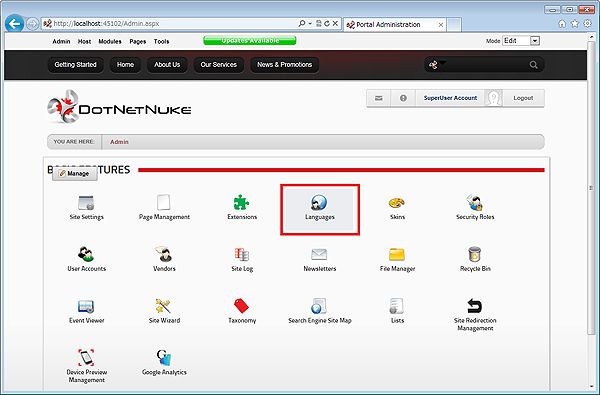Close the Portal Administration tab
The width and height of the screenshot is (600, 395).
pyautogui.click(x=441, y=24)
